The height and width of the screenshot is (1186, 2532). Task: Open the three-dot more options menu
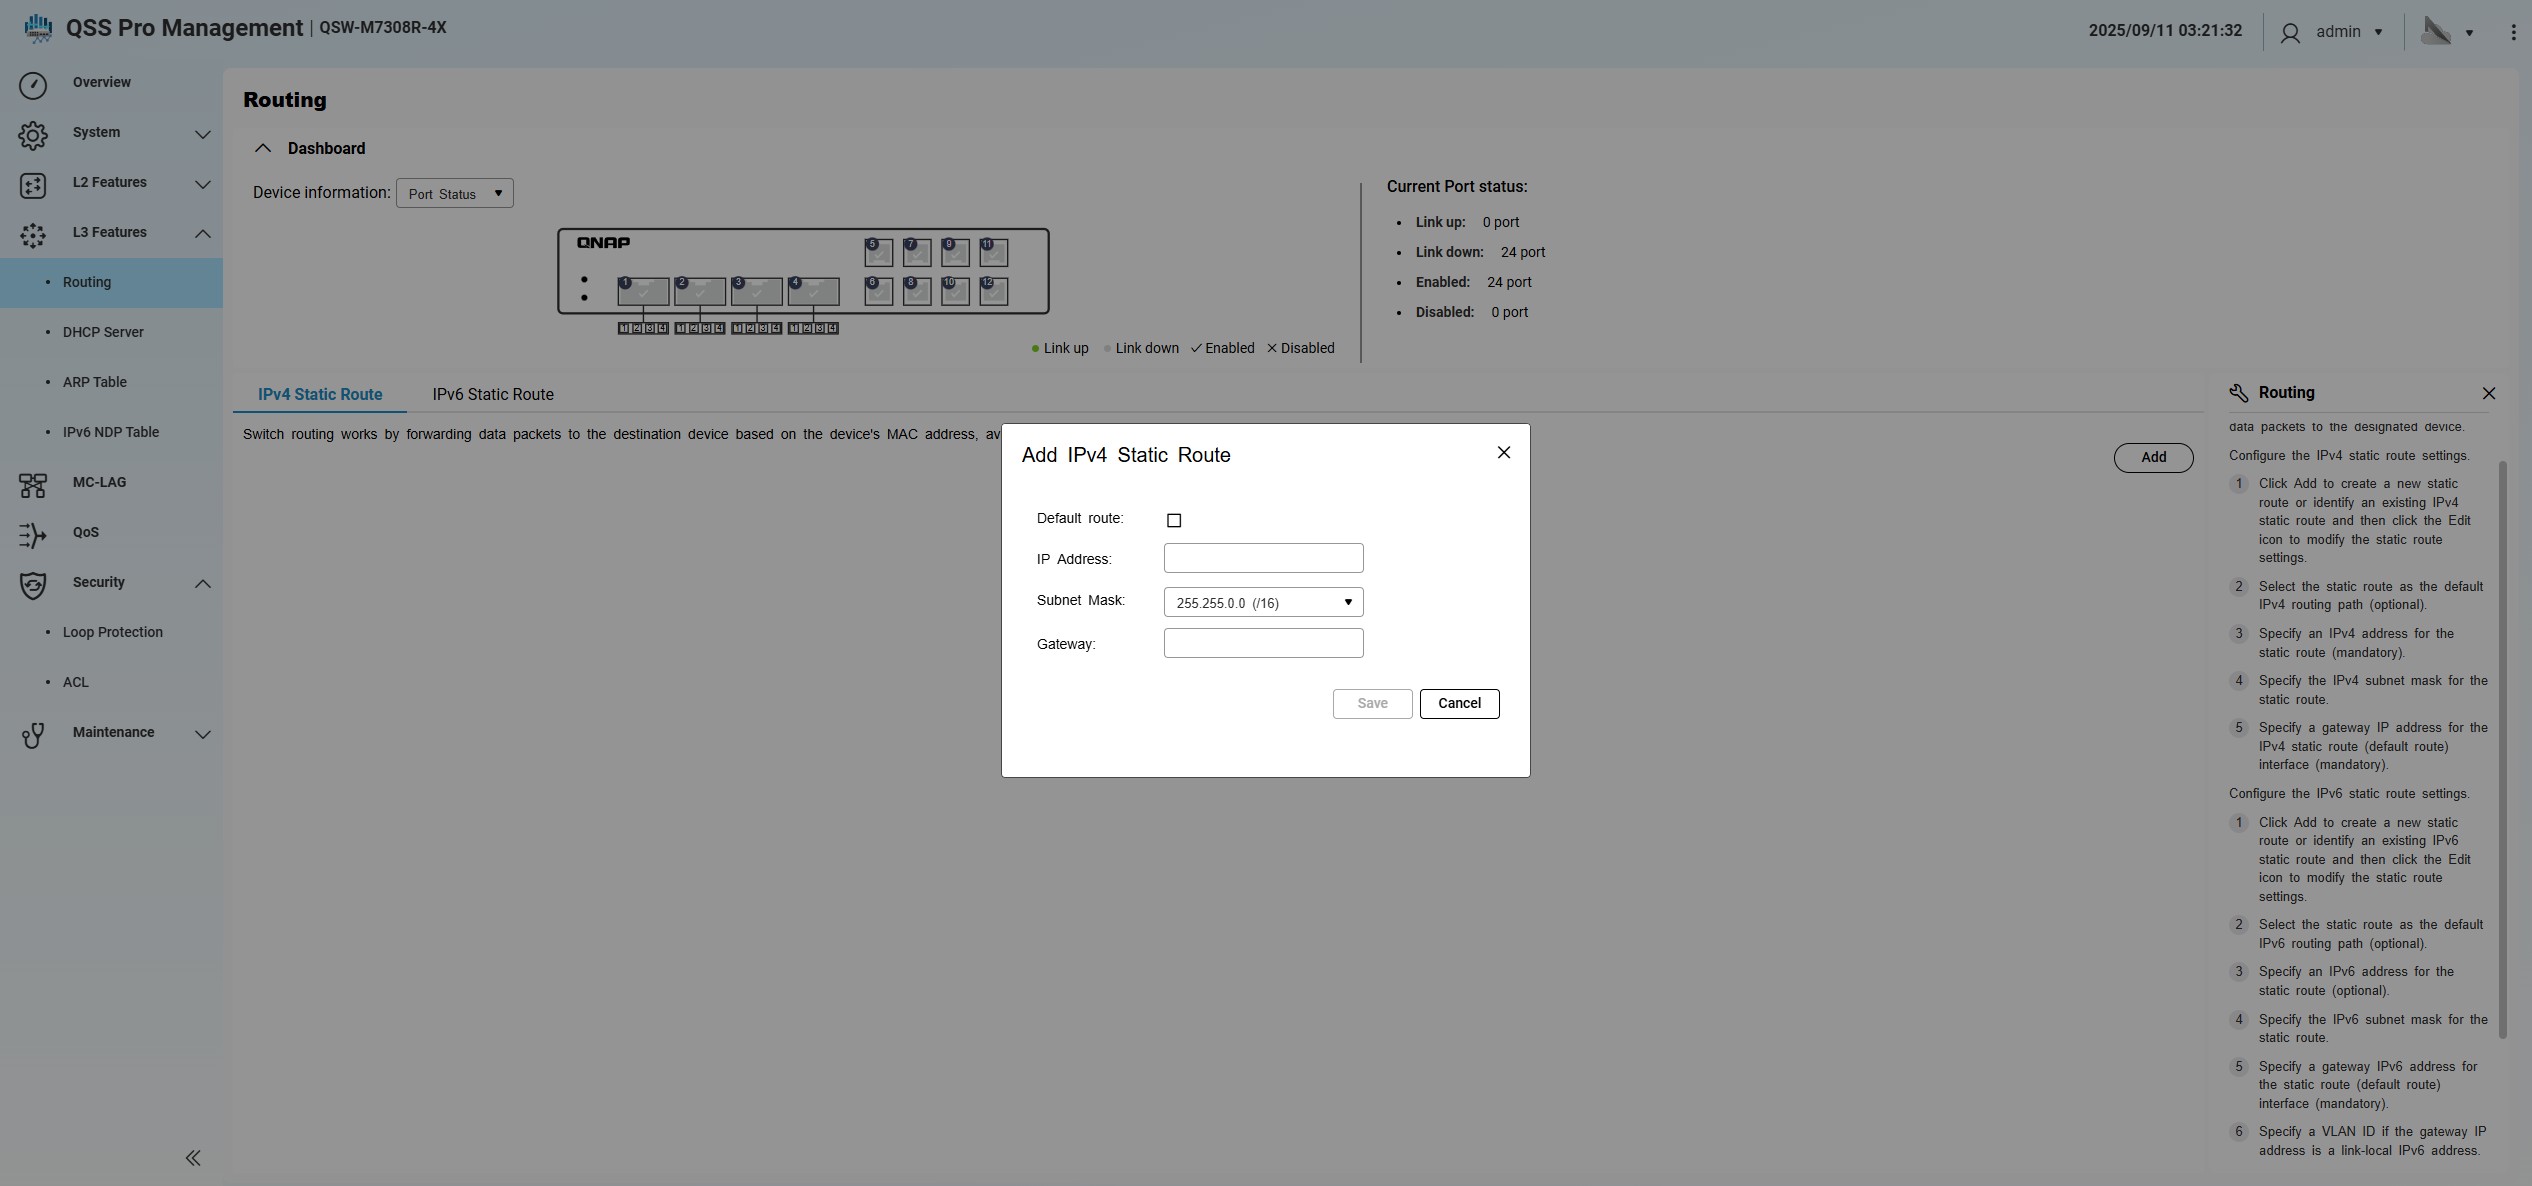point(2513,32)
